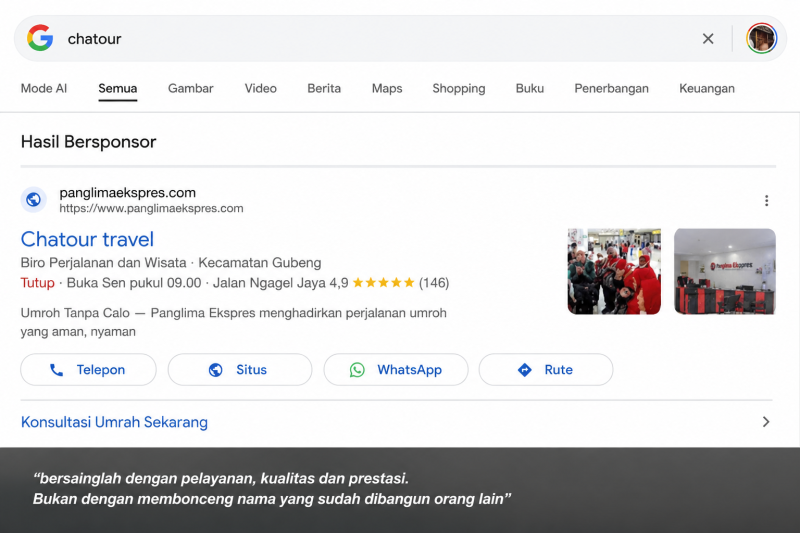Viewport: 800px width, 533px height.
Task: Click the Rute button label
Action: (x=559, y=370)
